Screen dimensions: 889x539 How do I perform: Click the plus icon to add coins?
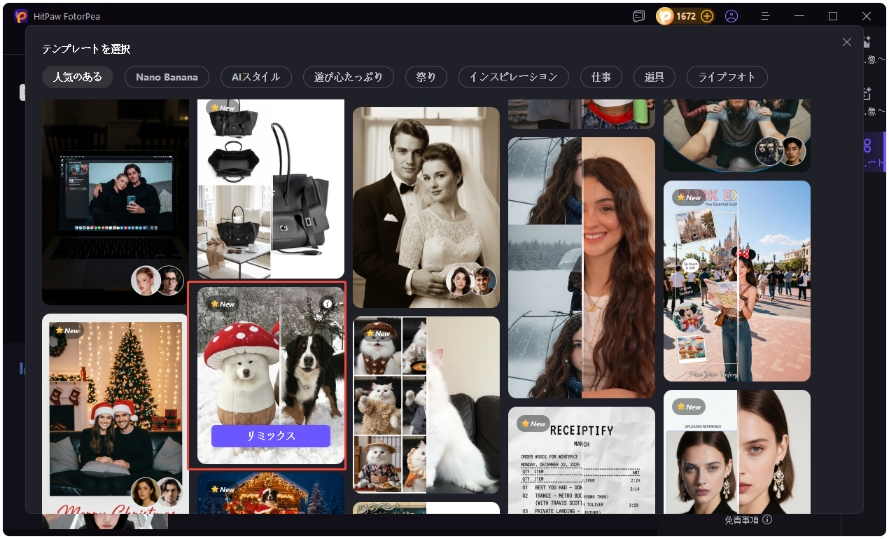click(707, 16)
